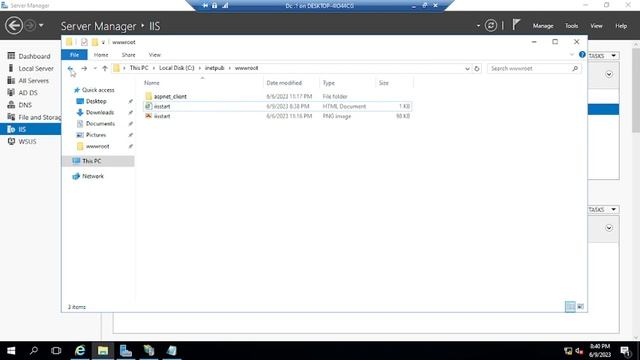Viewport: 640px width, 360px height.
Task: Launch Internet Explorer from the taskbar
Action: tap(80, 351)
